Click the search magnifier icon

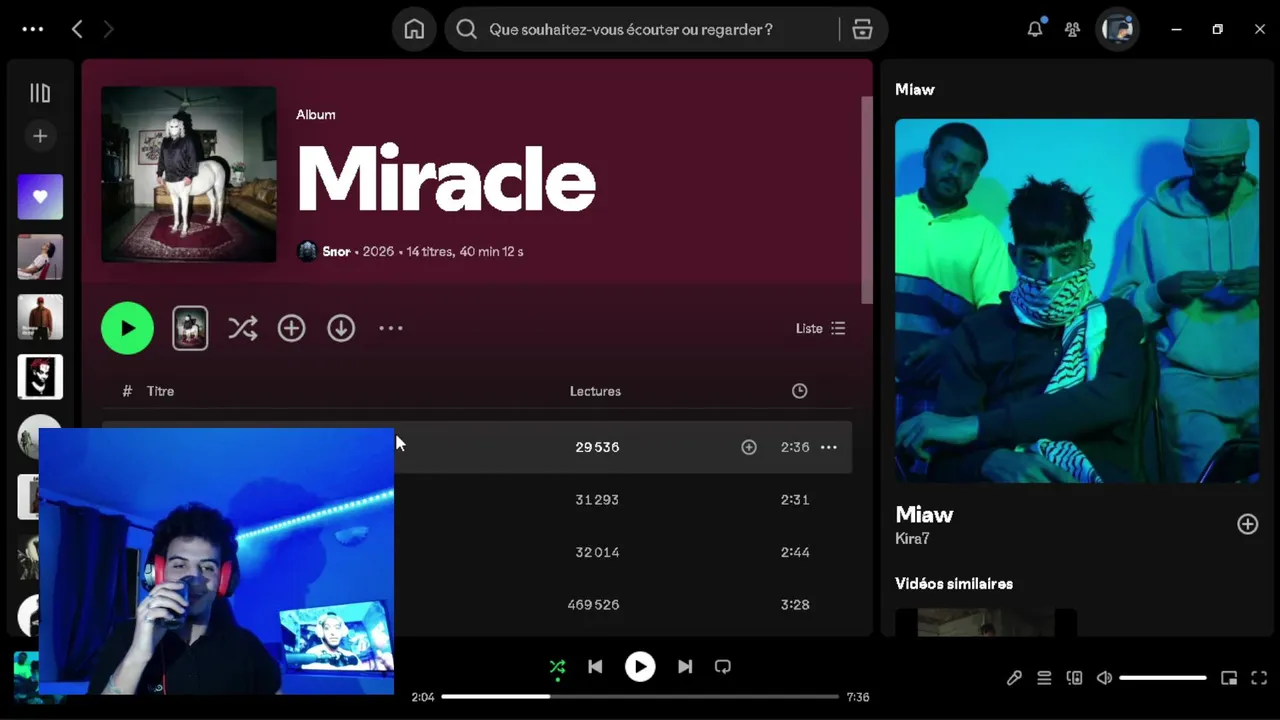pos(466,29)
